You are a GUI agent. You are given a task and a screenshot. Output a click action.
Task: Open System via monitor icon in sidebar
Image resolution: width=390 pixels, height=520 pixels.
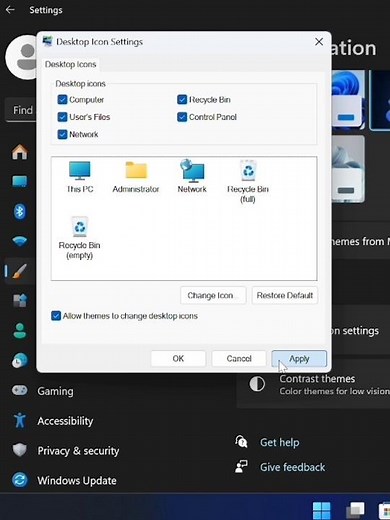coord(20,182)
